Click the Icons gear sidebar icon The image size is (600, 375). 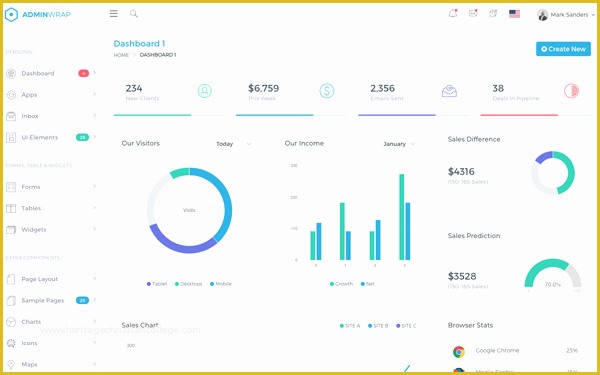[x=11, y=343]
